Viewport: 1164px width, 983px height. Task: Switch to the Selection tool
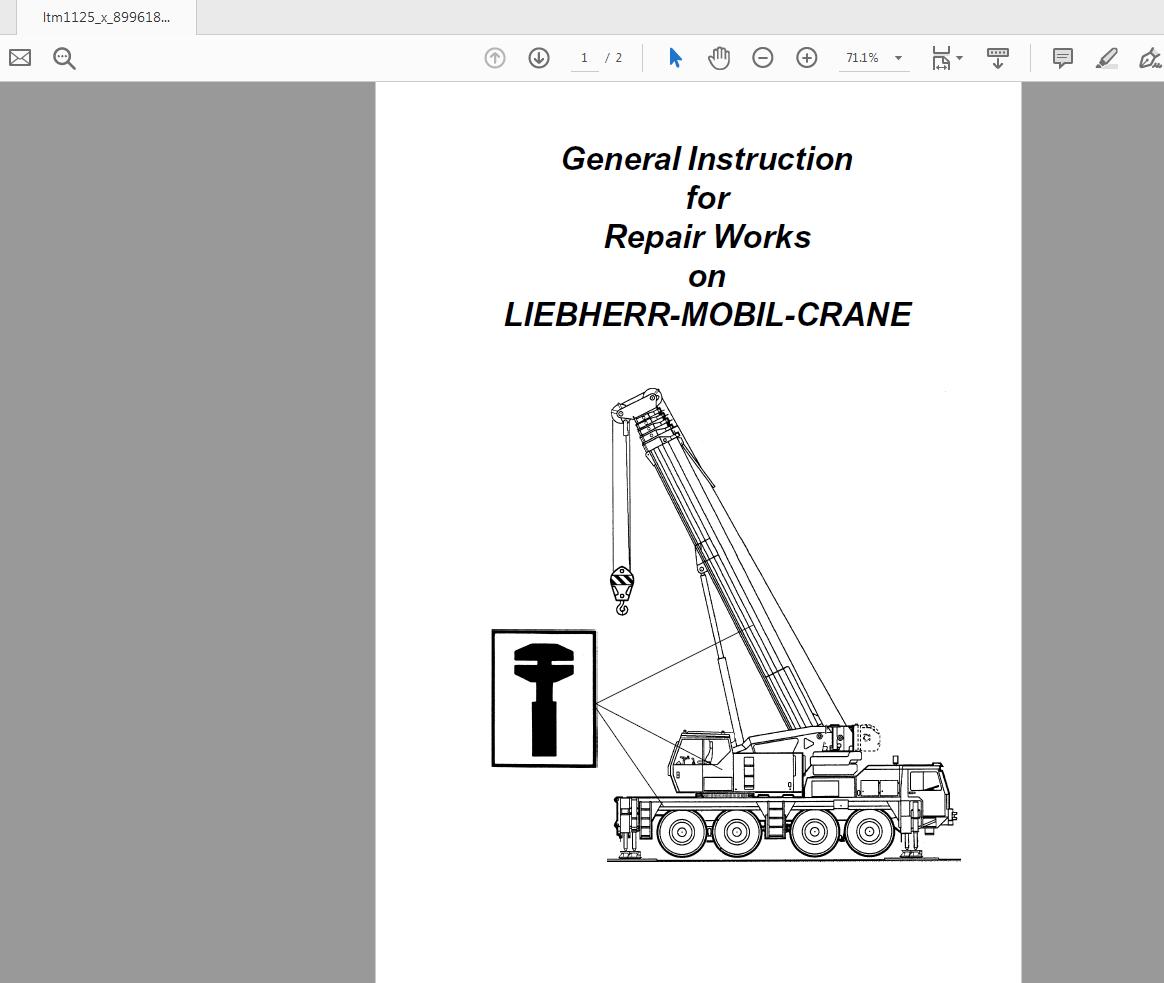tap(675, 57)
